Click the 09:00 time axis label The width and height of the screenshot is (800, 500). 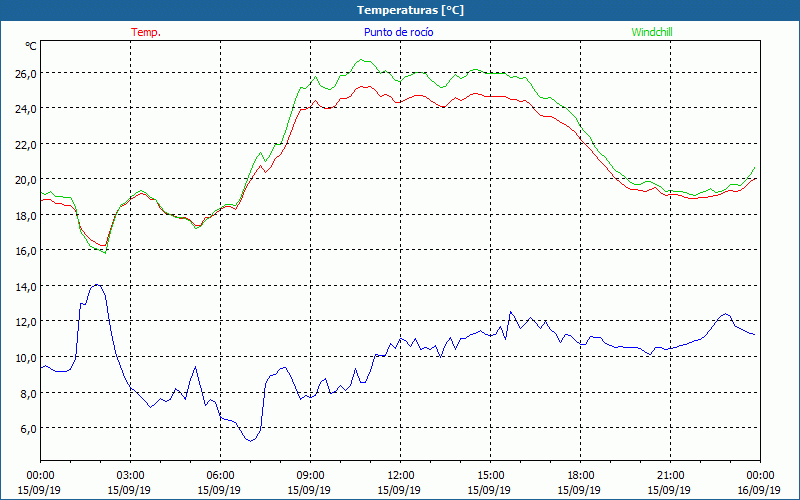(x=310, y=476)
